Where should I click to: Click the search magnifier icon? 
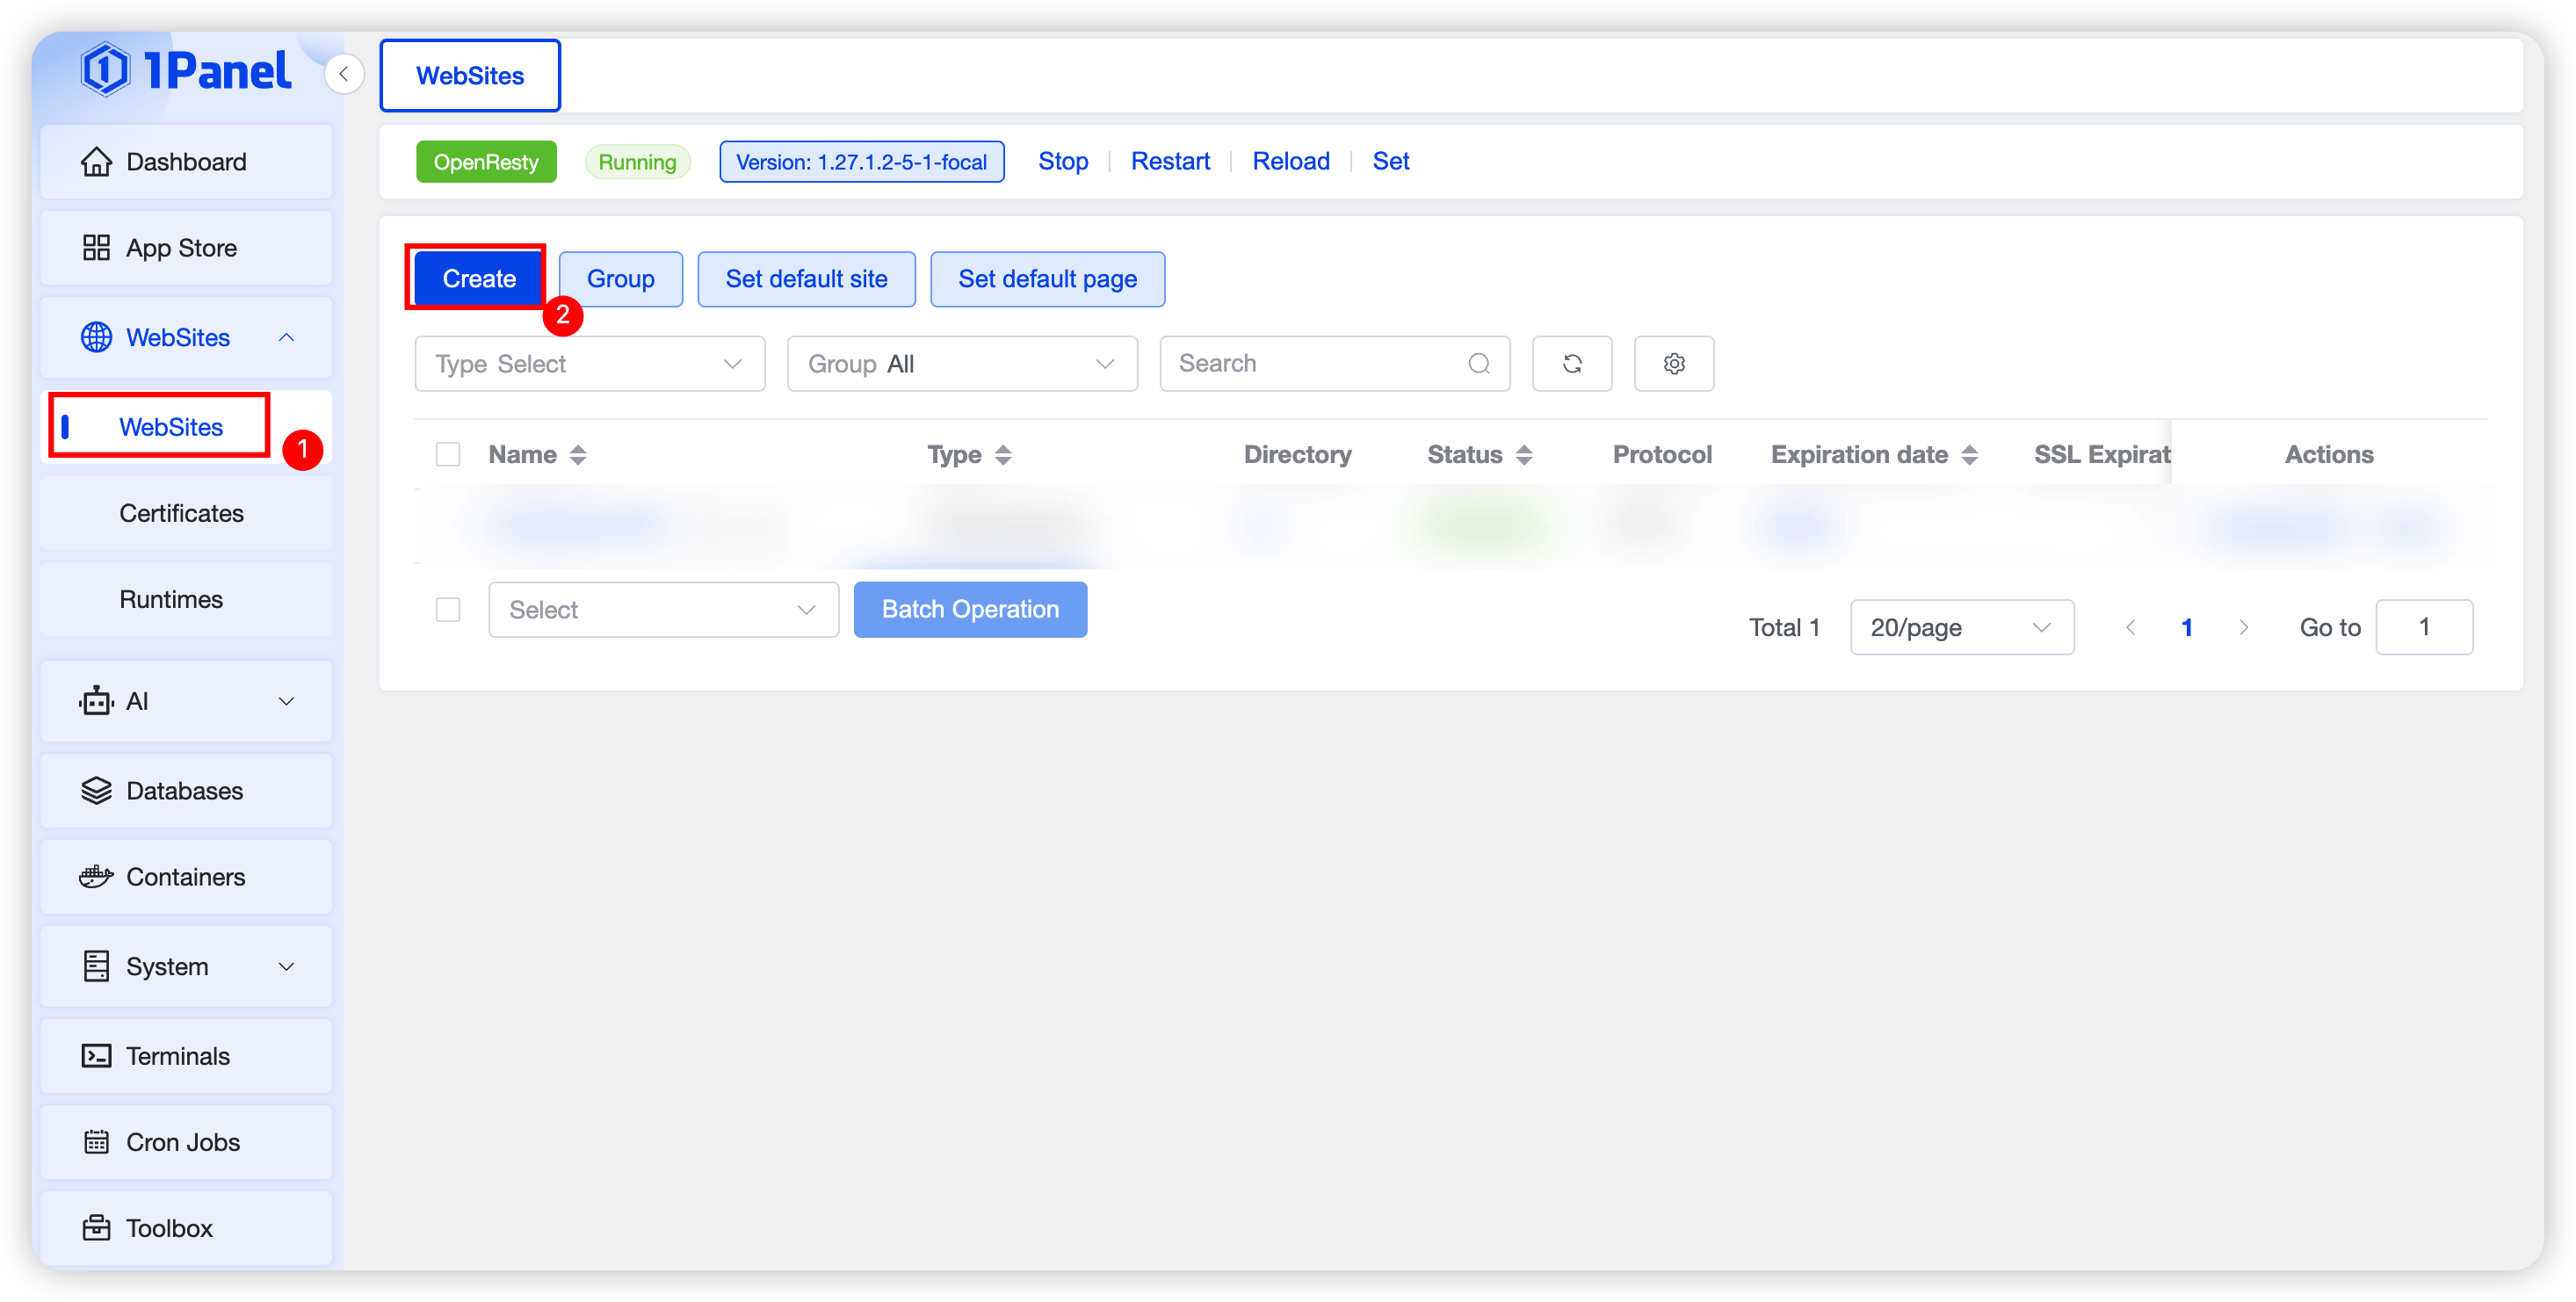click(1478, 363)
